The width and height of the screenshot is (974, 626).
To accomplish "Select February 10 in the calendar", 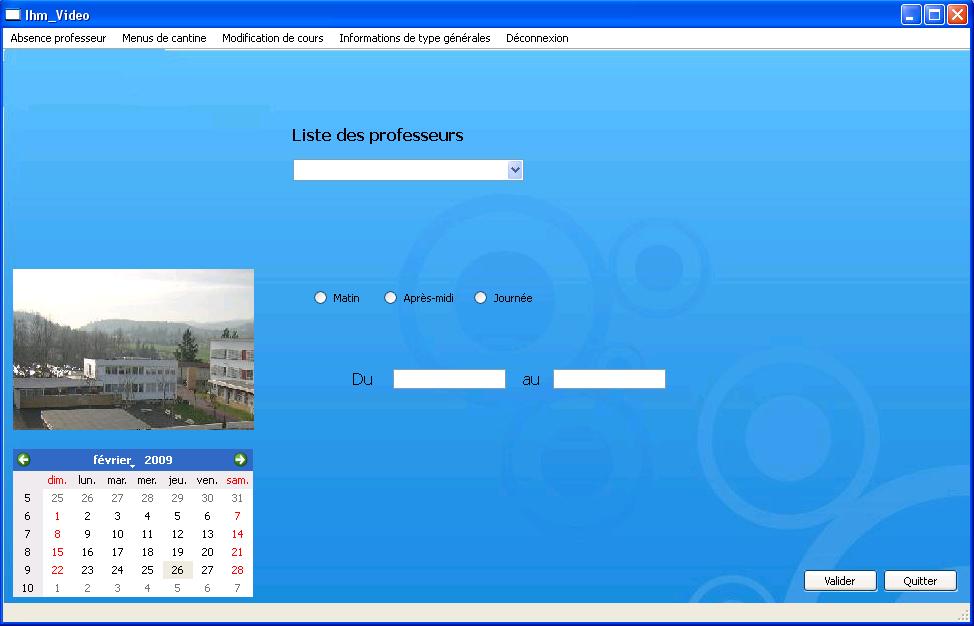I will coord(117,534).
